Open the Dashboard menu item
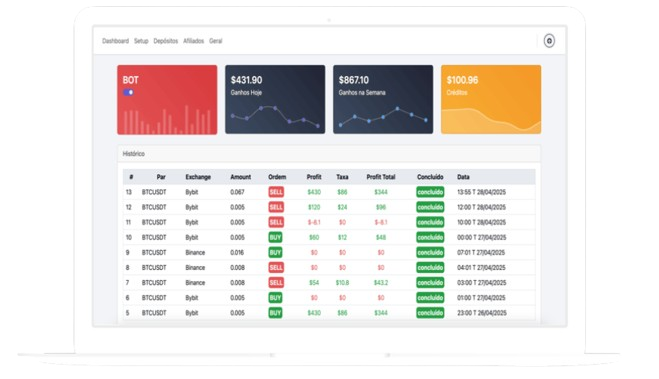 (116, 41)
